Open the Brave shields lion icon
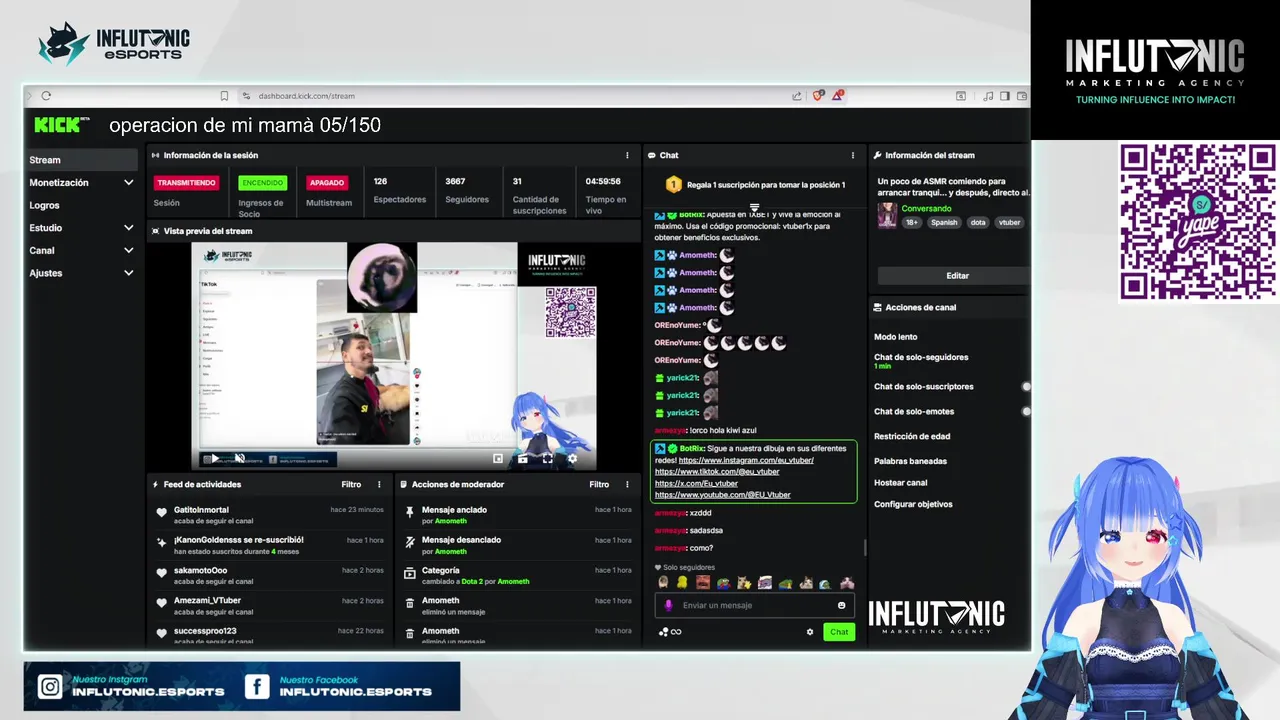Viewport: 1280px width, 720px height. pyautogui.click(x=818, y=96)
